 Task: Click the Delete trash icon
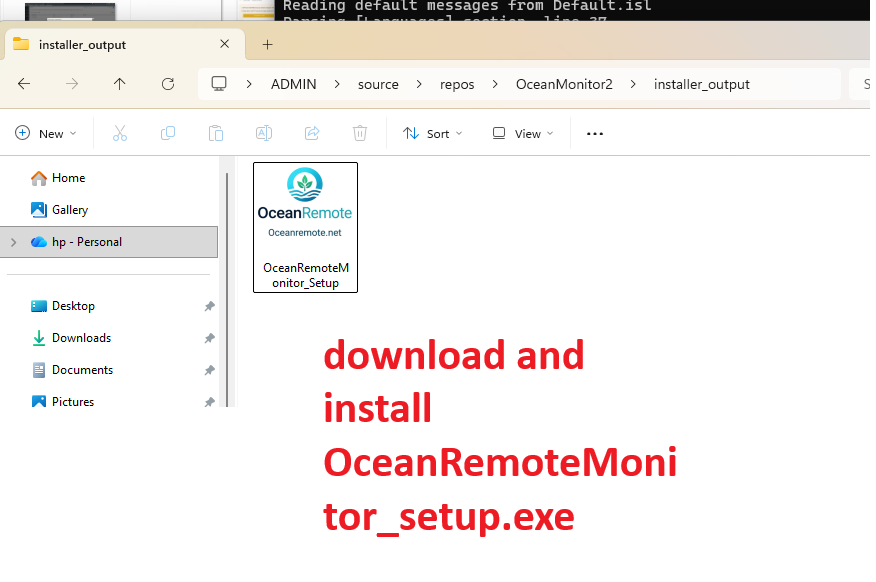360,133
